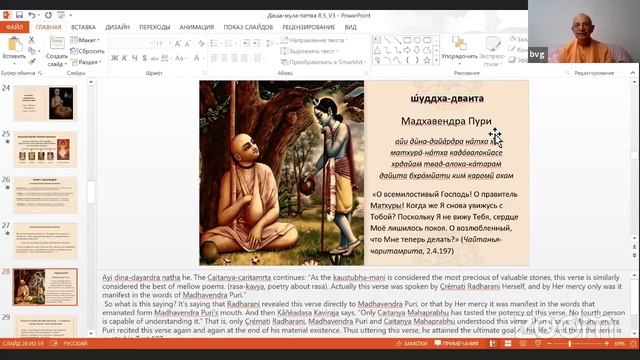Open Направление текста dropdown
The height and width of the screenshot is (360, 640).
(x=313, y=40)
